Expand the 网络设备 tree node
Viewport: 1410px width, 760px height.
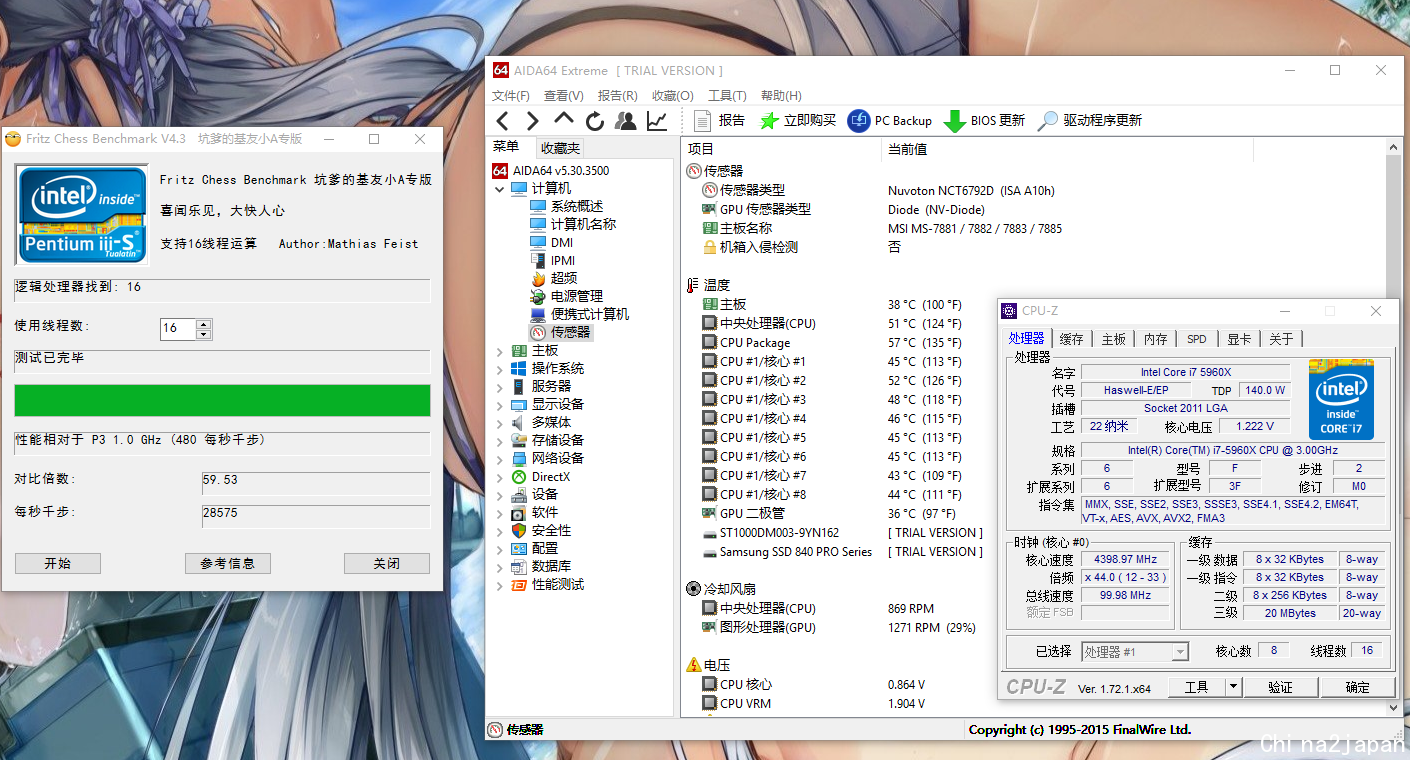coord(500,458)
